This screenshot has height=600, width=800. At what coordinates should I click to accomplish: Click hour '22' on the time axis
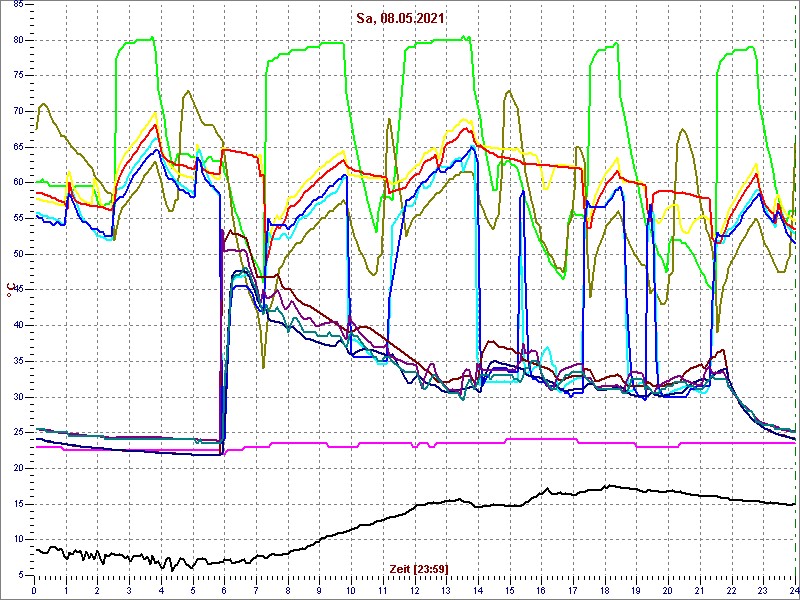pyautogui.click(x=731, y=590)
